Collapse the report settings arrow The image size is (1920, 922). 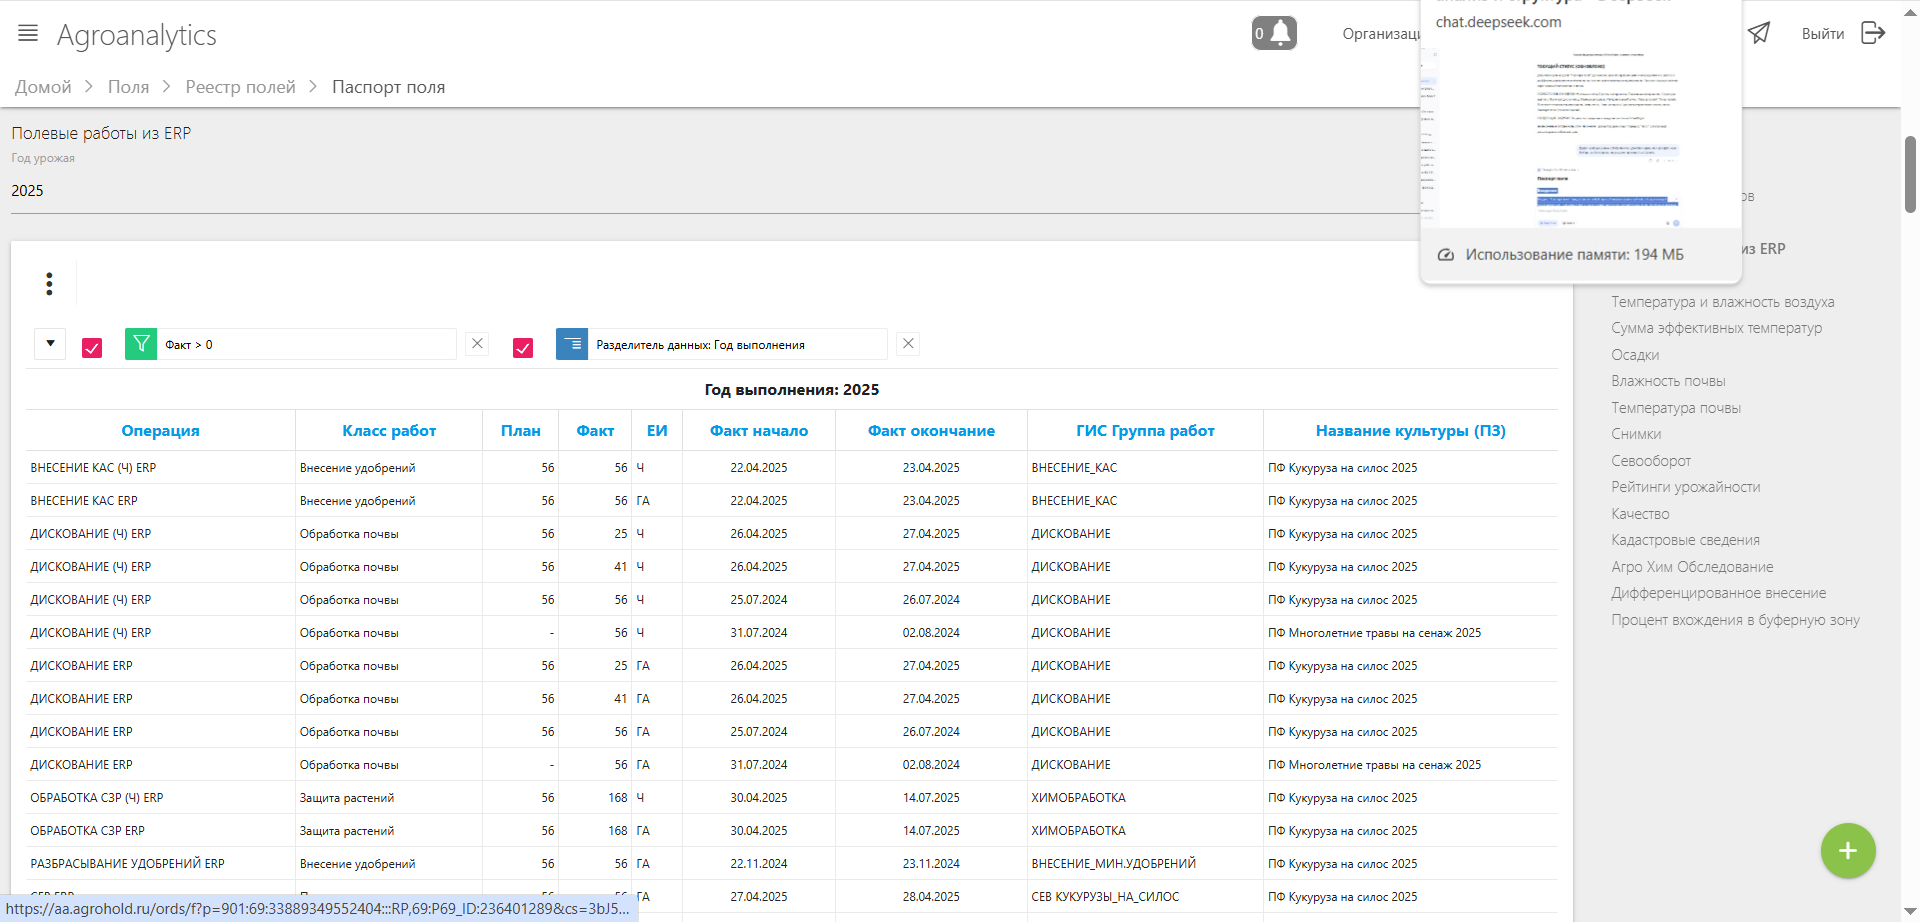coord(50,344)
